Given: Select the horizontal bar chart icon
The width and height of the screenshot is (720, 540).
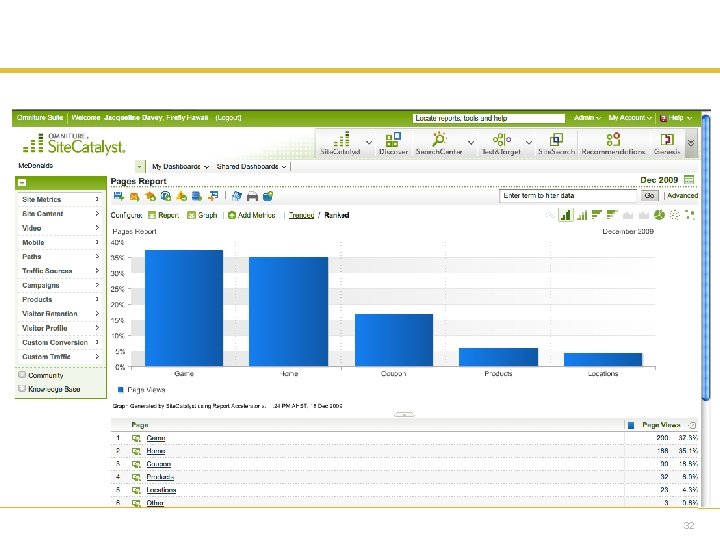Looking at the screenshot, I should click(x=597, y=214).
